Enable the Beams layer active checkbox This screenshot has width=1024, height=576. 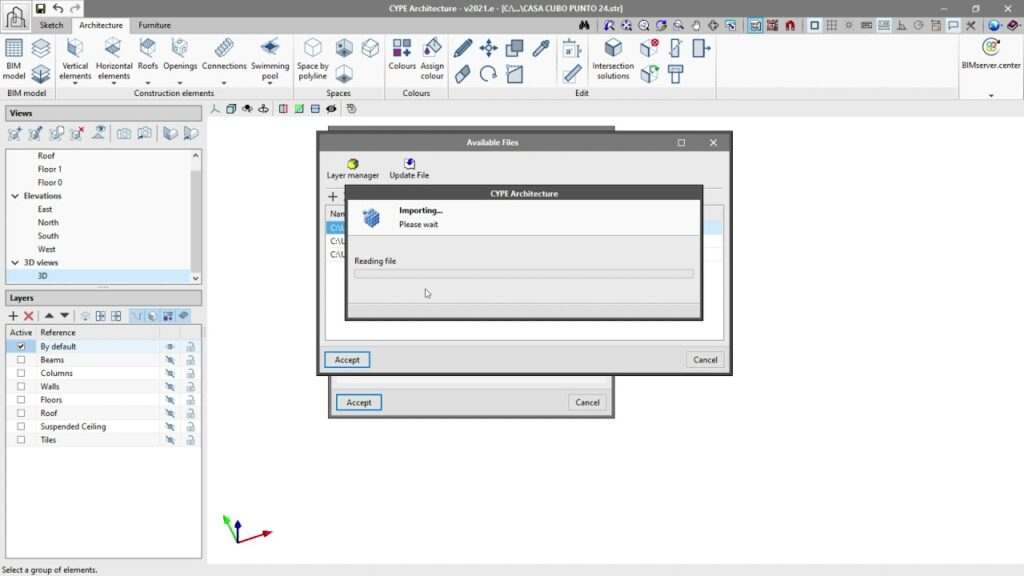pos(21,360)
